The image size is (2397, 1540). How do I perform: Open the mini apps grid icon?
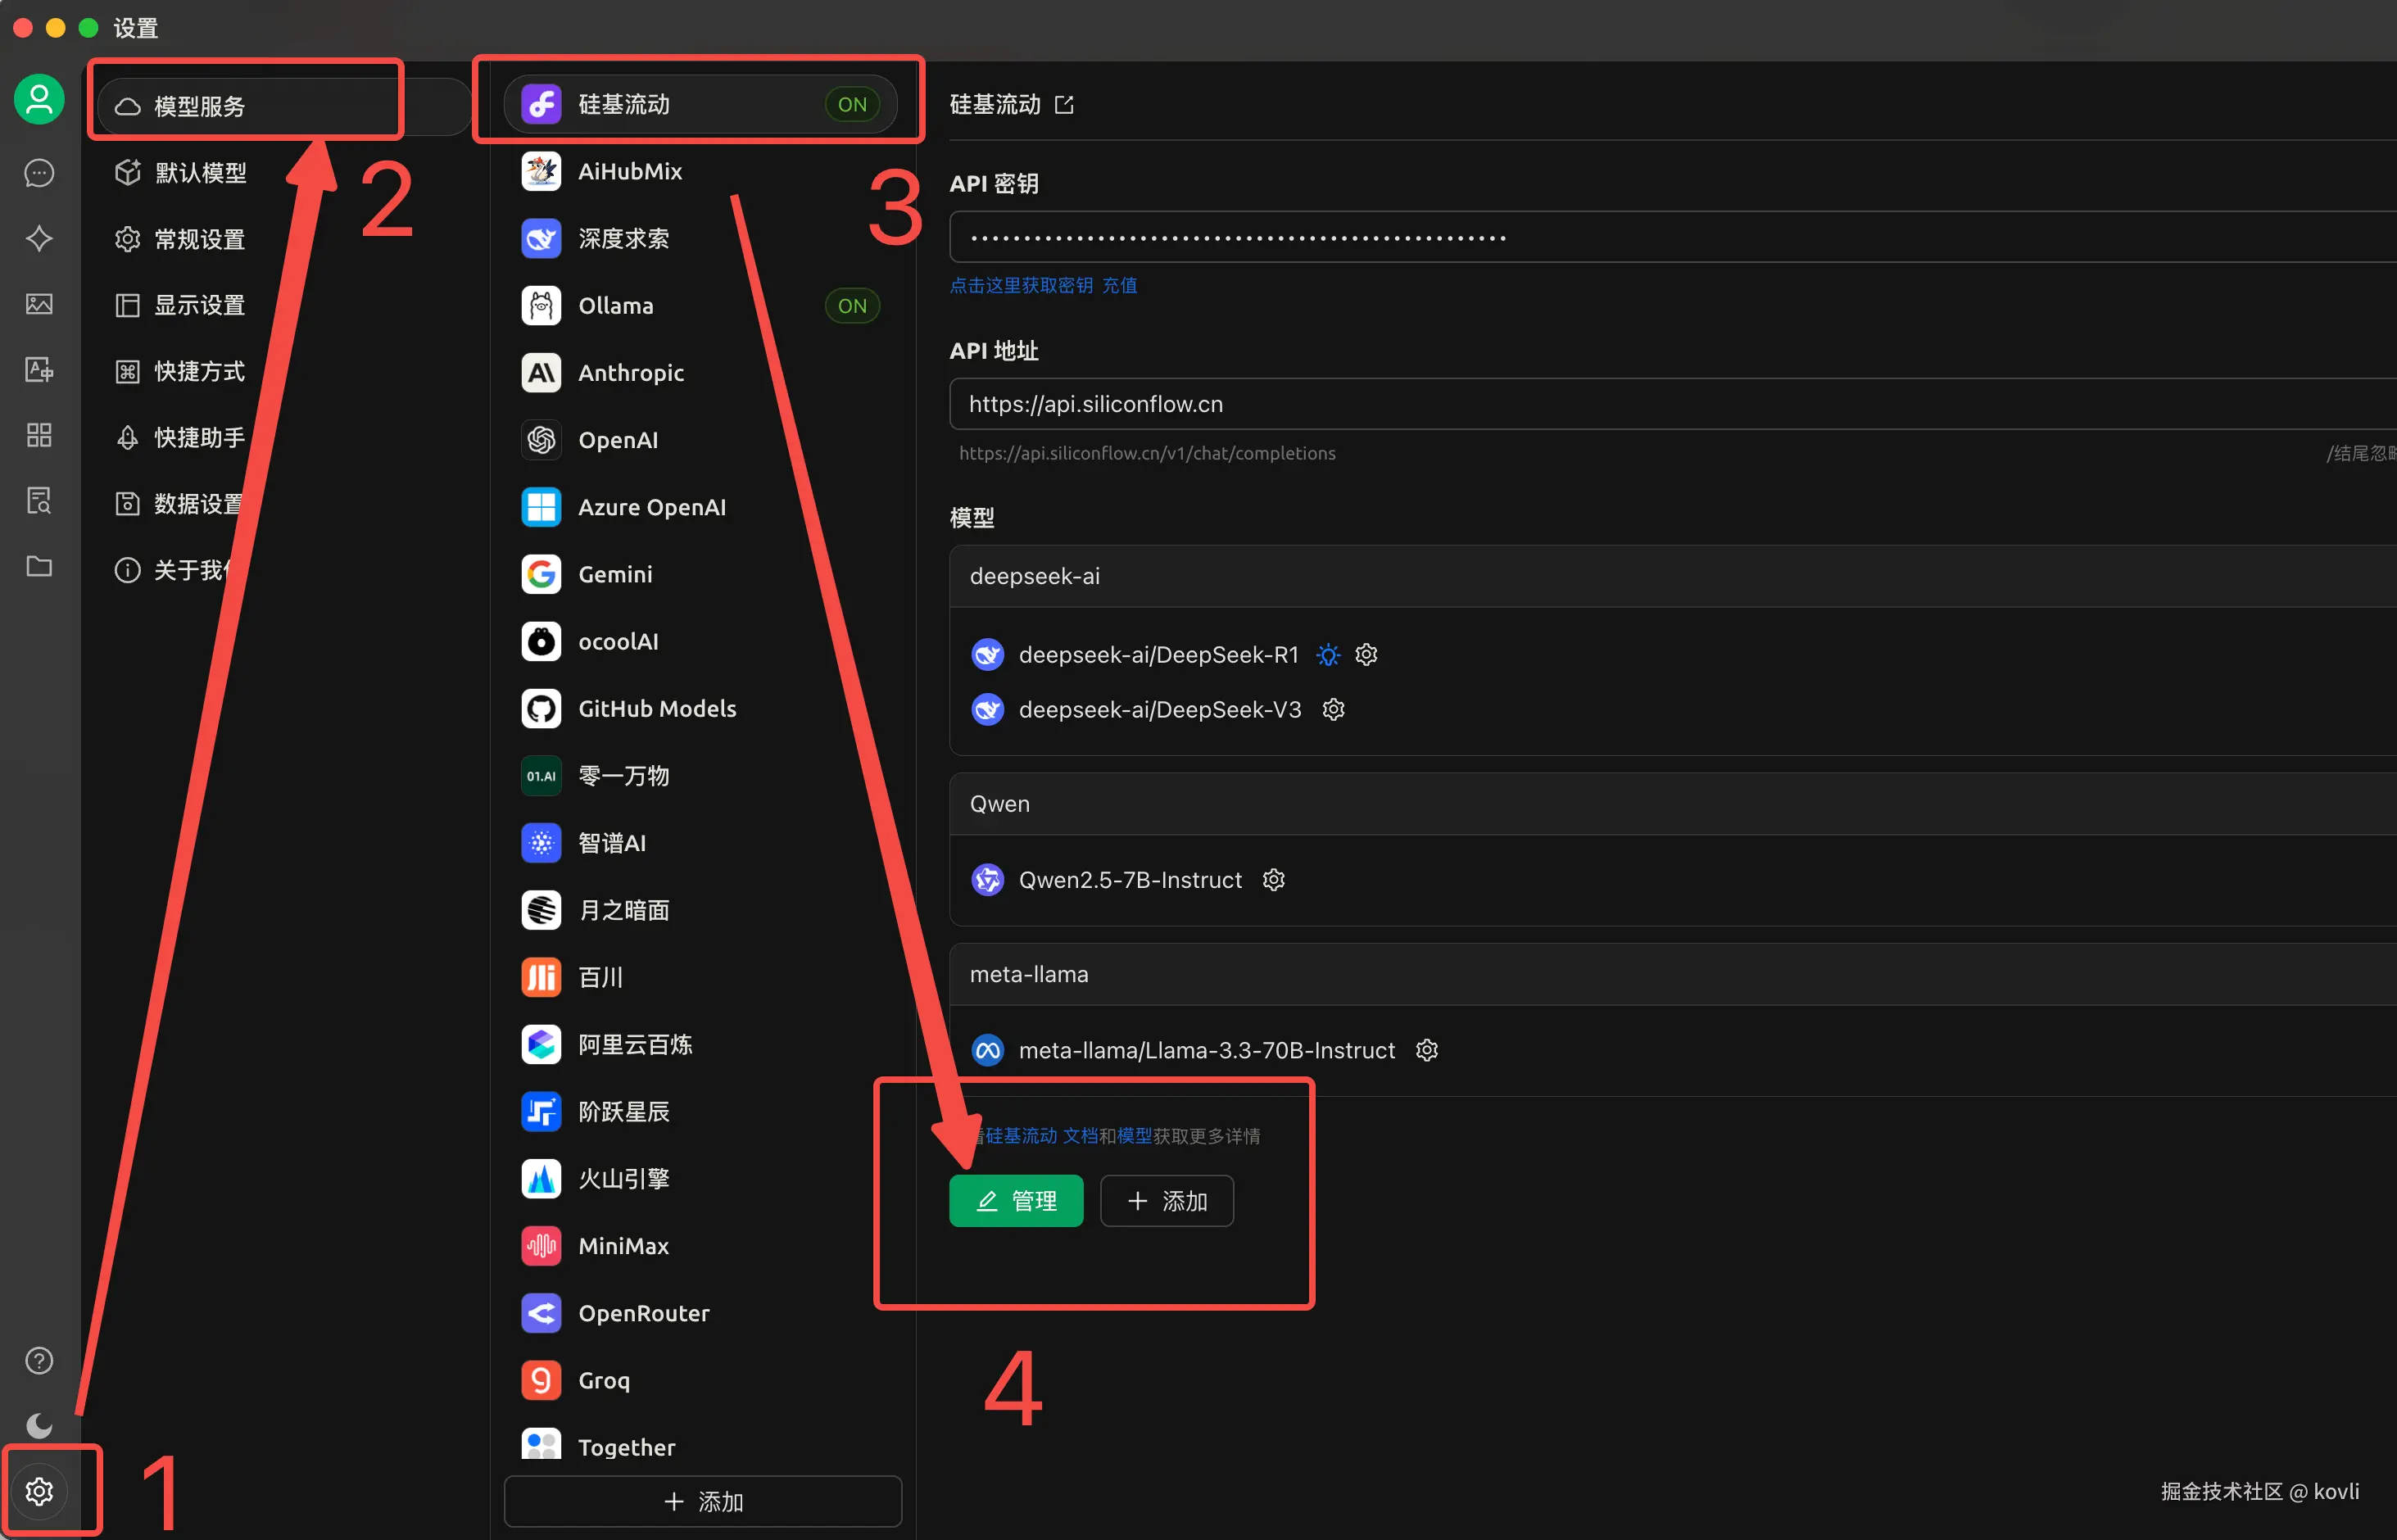[39, 435]
